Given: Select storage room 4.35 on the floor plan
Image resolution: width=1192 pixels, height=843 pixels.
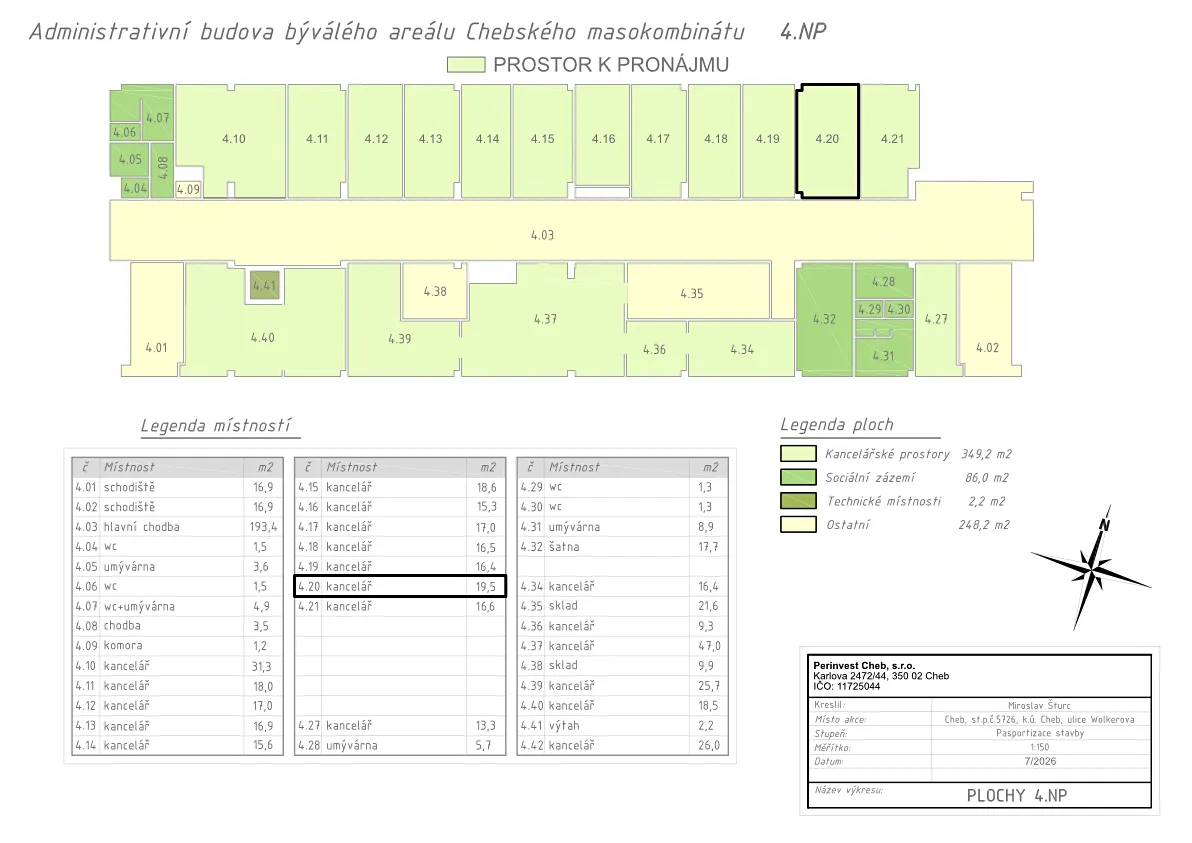Looking at the screenshot, I should pyautogui.click(x=698, y=292).
